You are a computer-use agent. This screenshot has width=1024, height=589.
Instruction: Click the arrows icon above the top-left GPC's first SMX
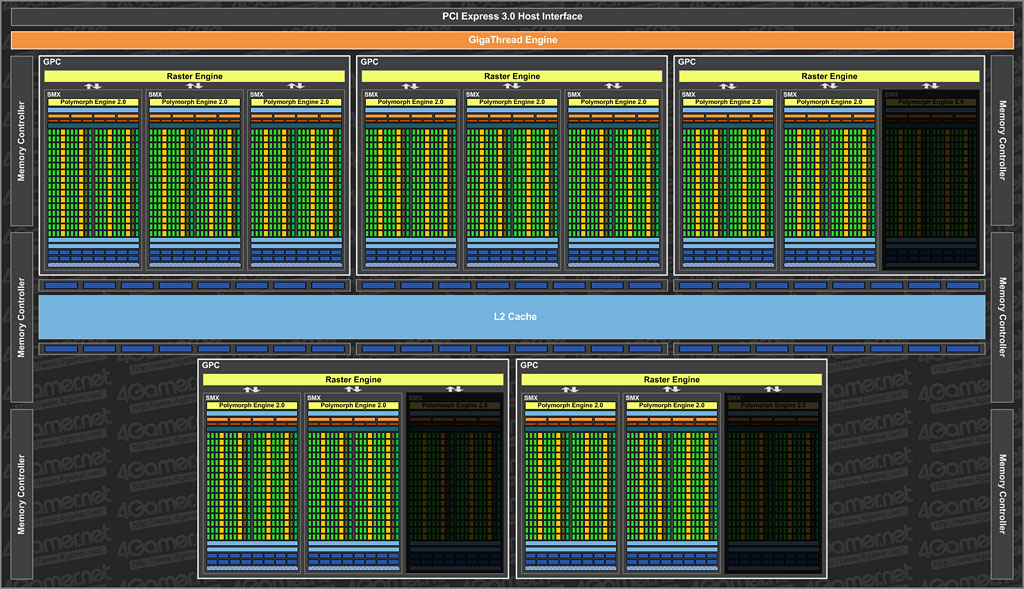coord(93,86)
